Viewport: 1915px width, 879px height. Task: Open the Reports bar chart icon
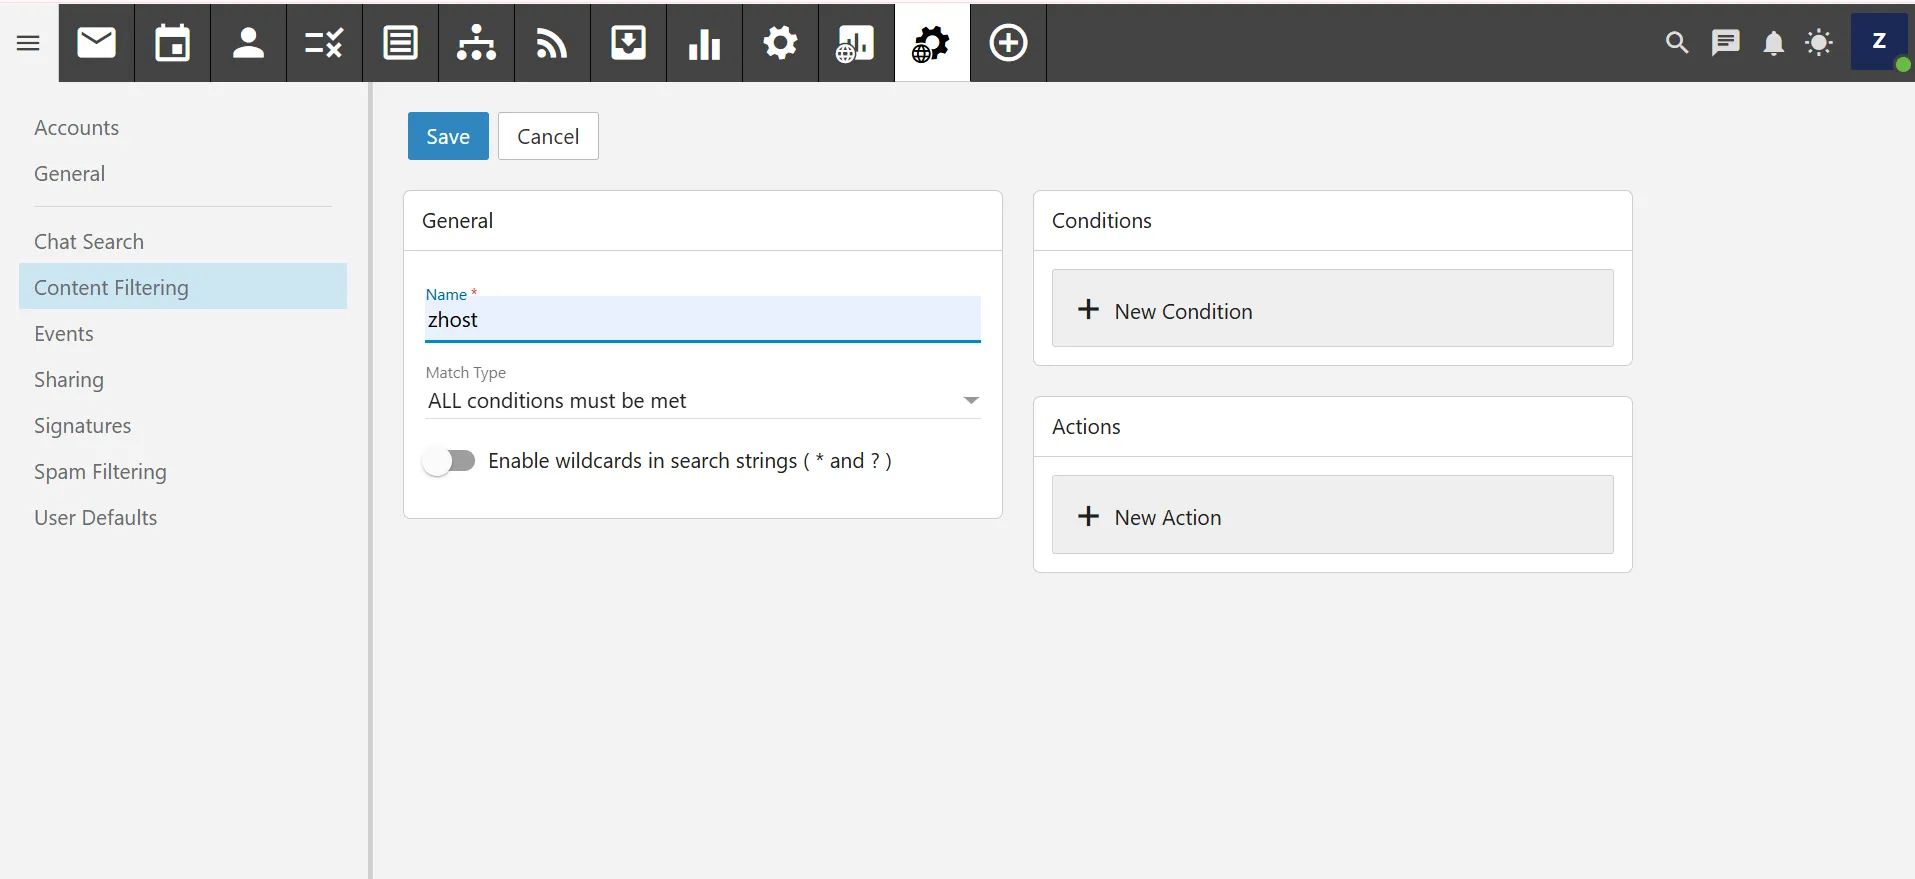(704, 43)
